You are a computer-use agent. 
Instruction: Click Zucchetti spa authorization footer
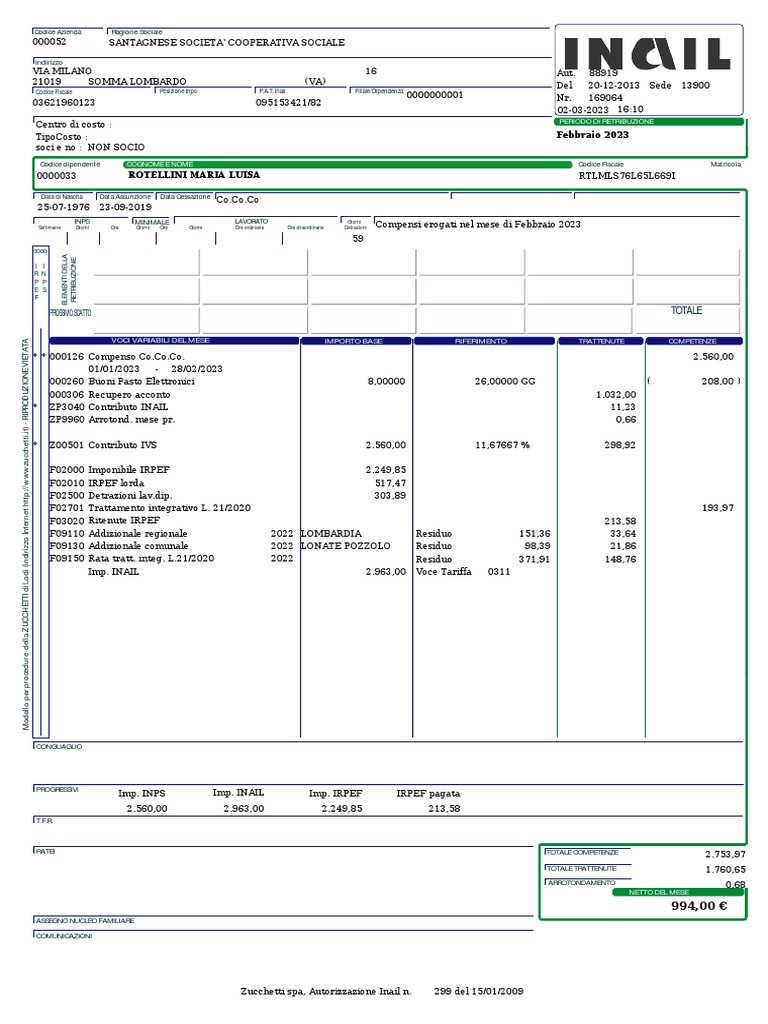coord(382,991)
